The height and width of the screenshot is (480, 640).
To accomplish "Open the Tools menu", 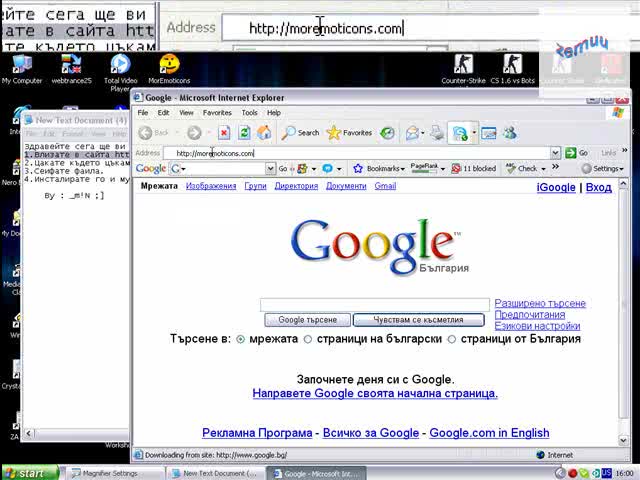I will [x=249, y=113].
